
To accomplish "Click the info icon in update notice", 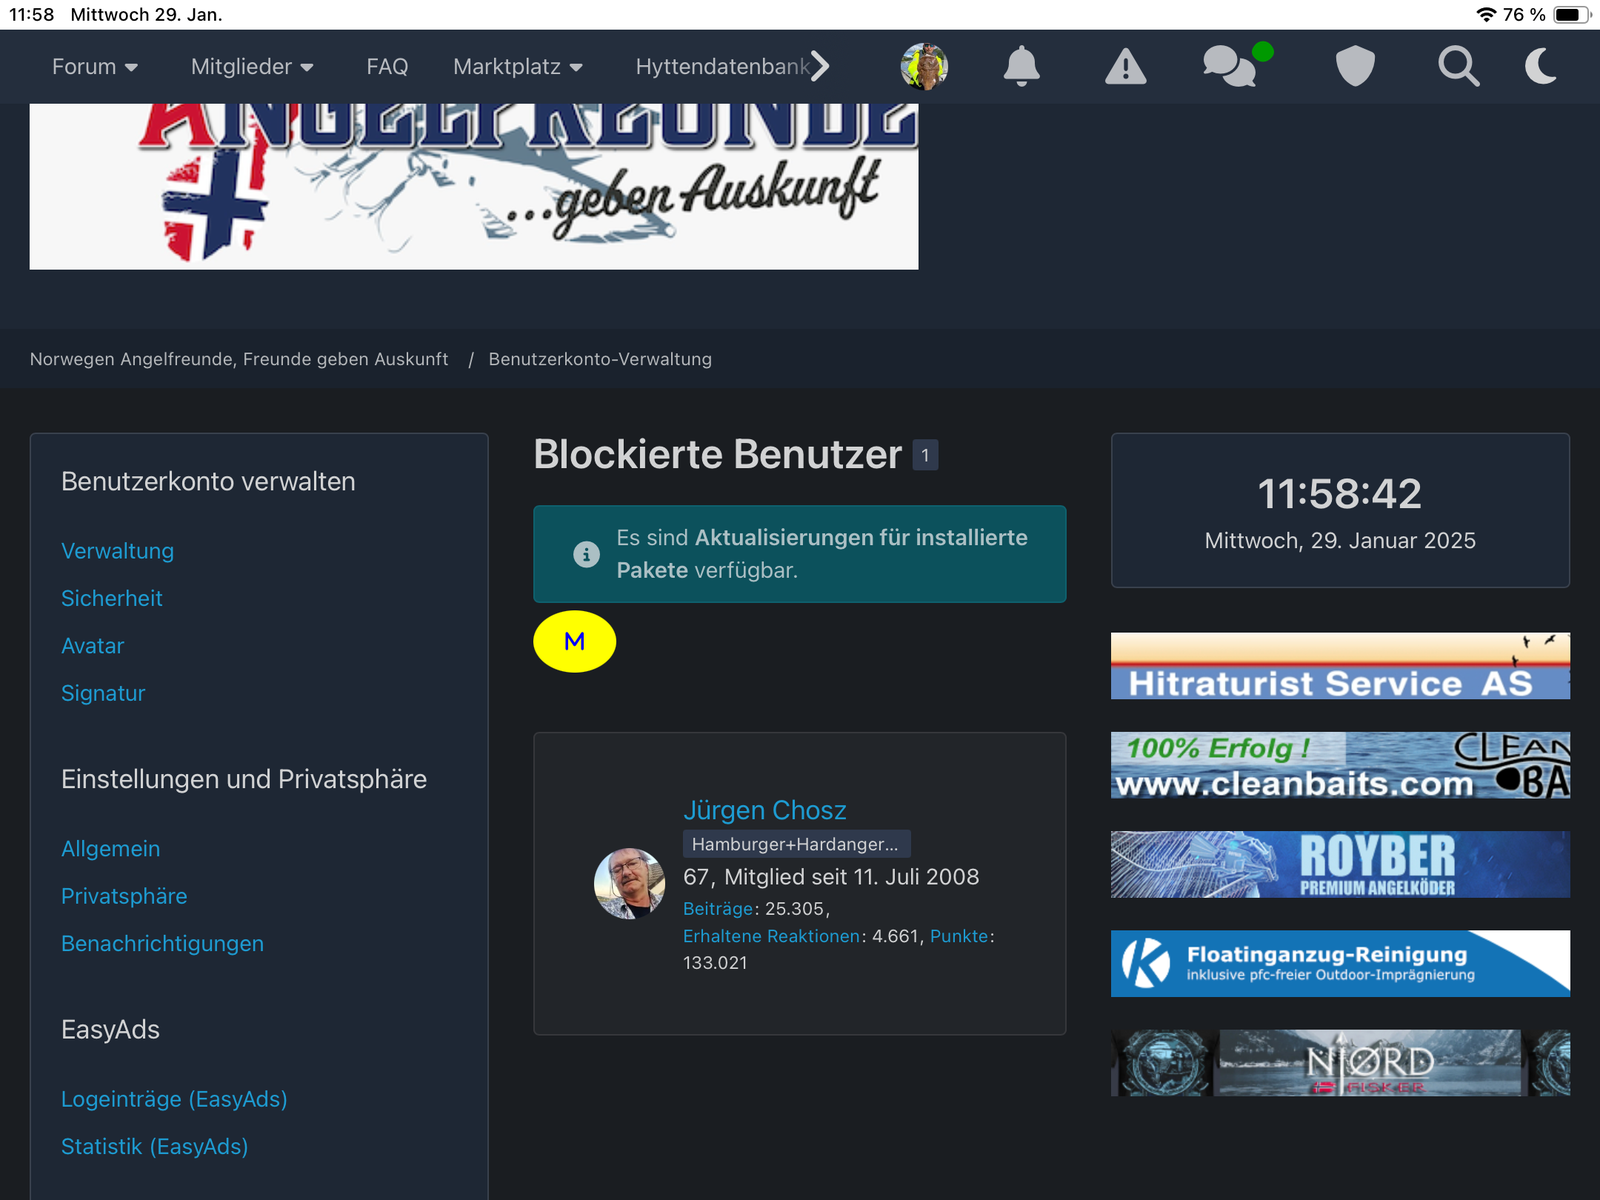I will click(x=586, y=554).
